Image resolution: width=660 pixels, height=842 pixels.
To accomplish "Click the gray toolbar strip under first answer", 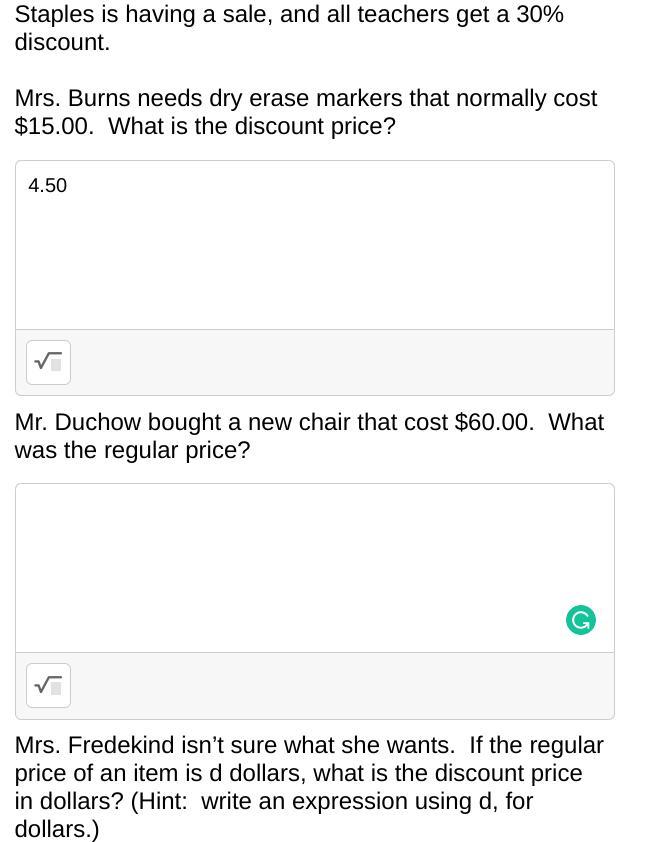I will click(x=340, y=362).
